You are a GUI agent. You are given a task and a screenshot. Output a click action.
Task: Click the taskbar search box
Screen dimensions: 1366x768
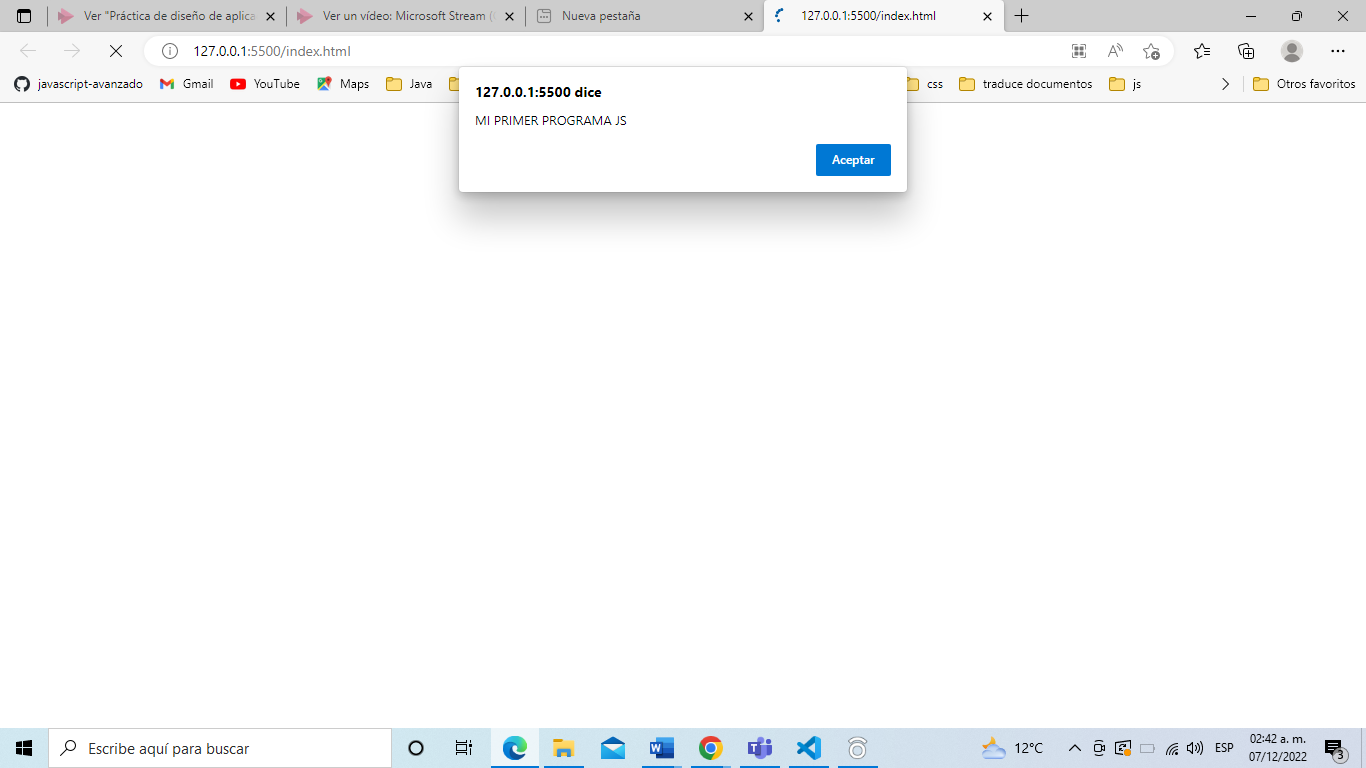point(220,748)
